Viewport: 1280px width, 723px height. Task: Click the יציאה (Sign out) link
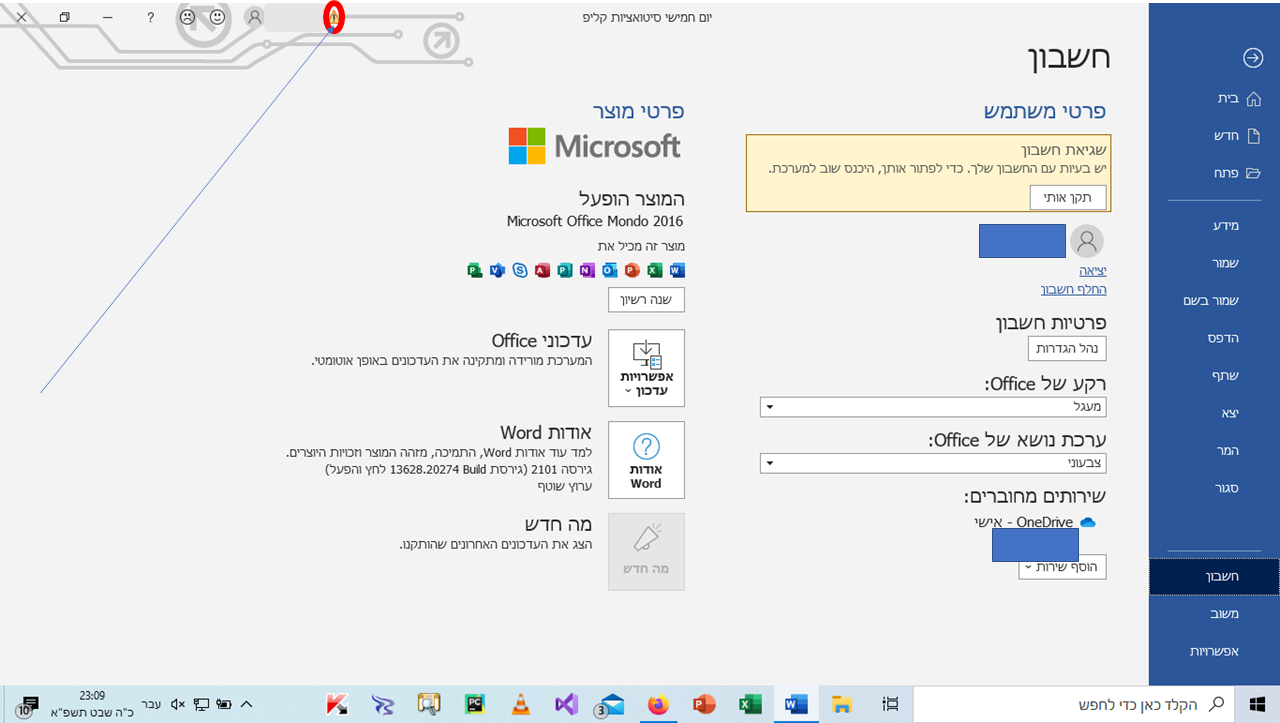[1092, 271]
